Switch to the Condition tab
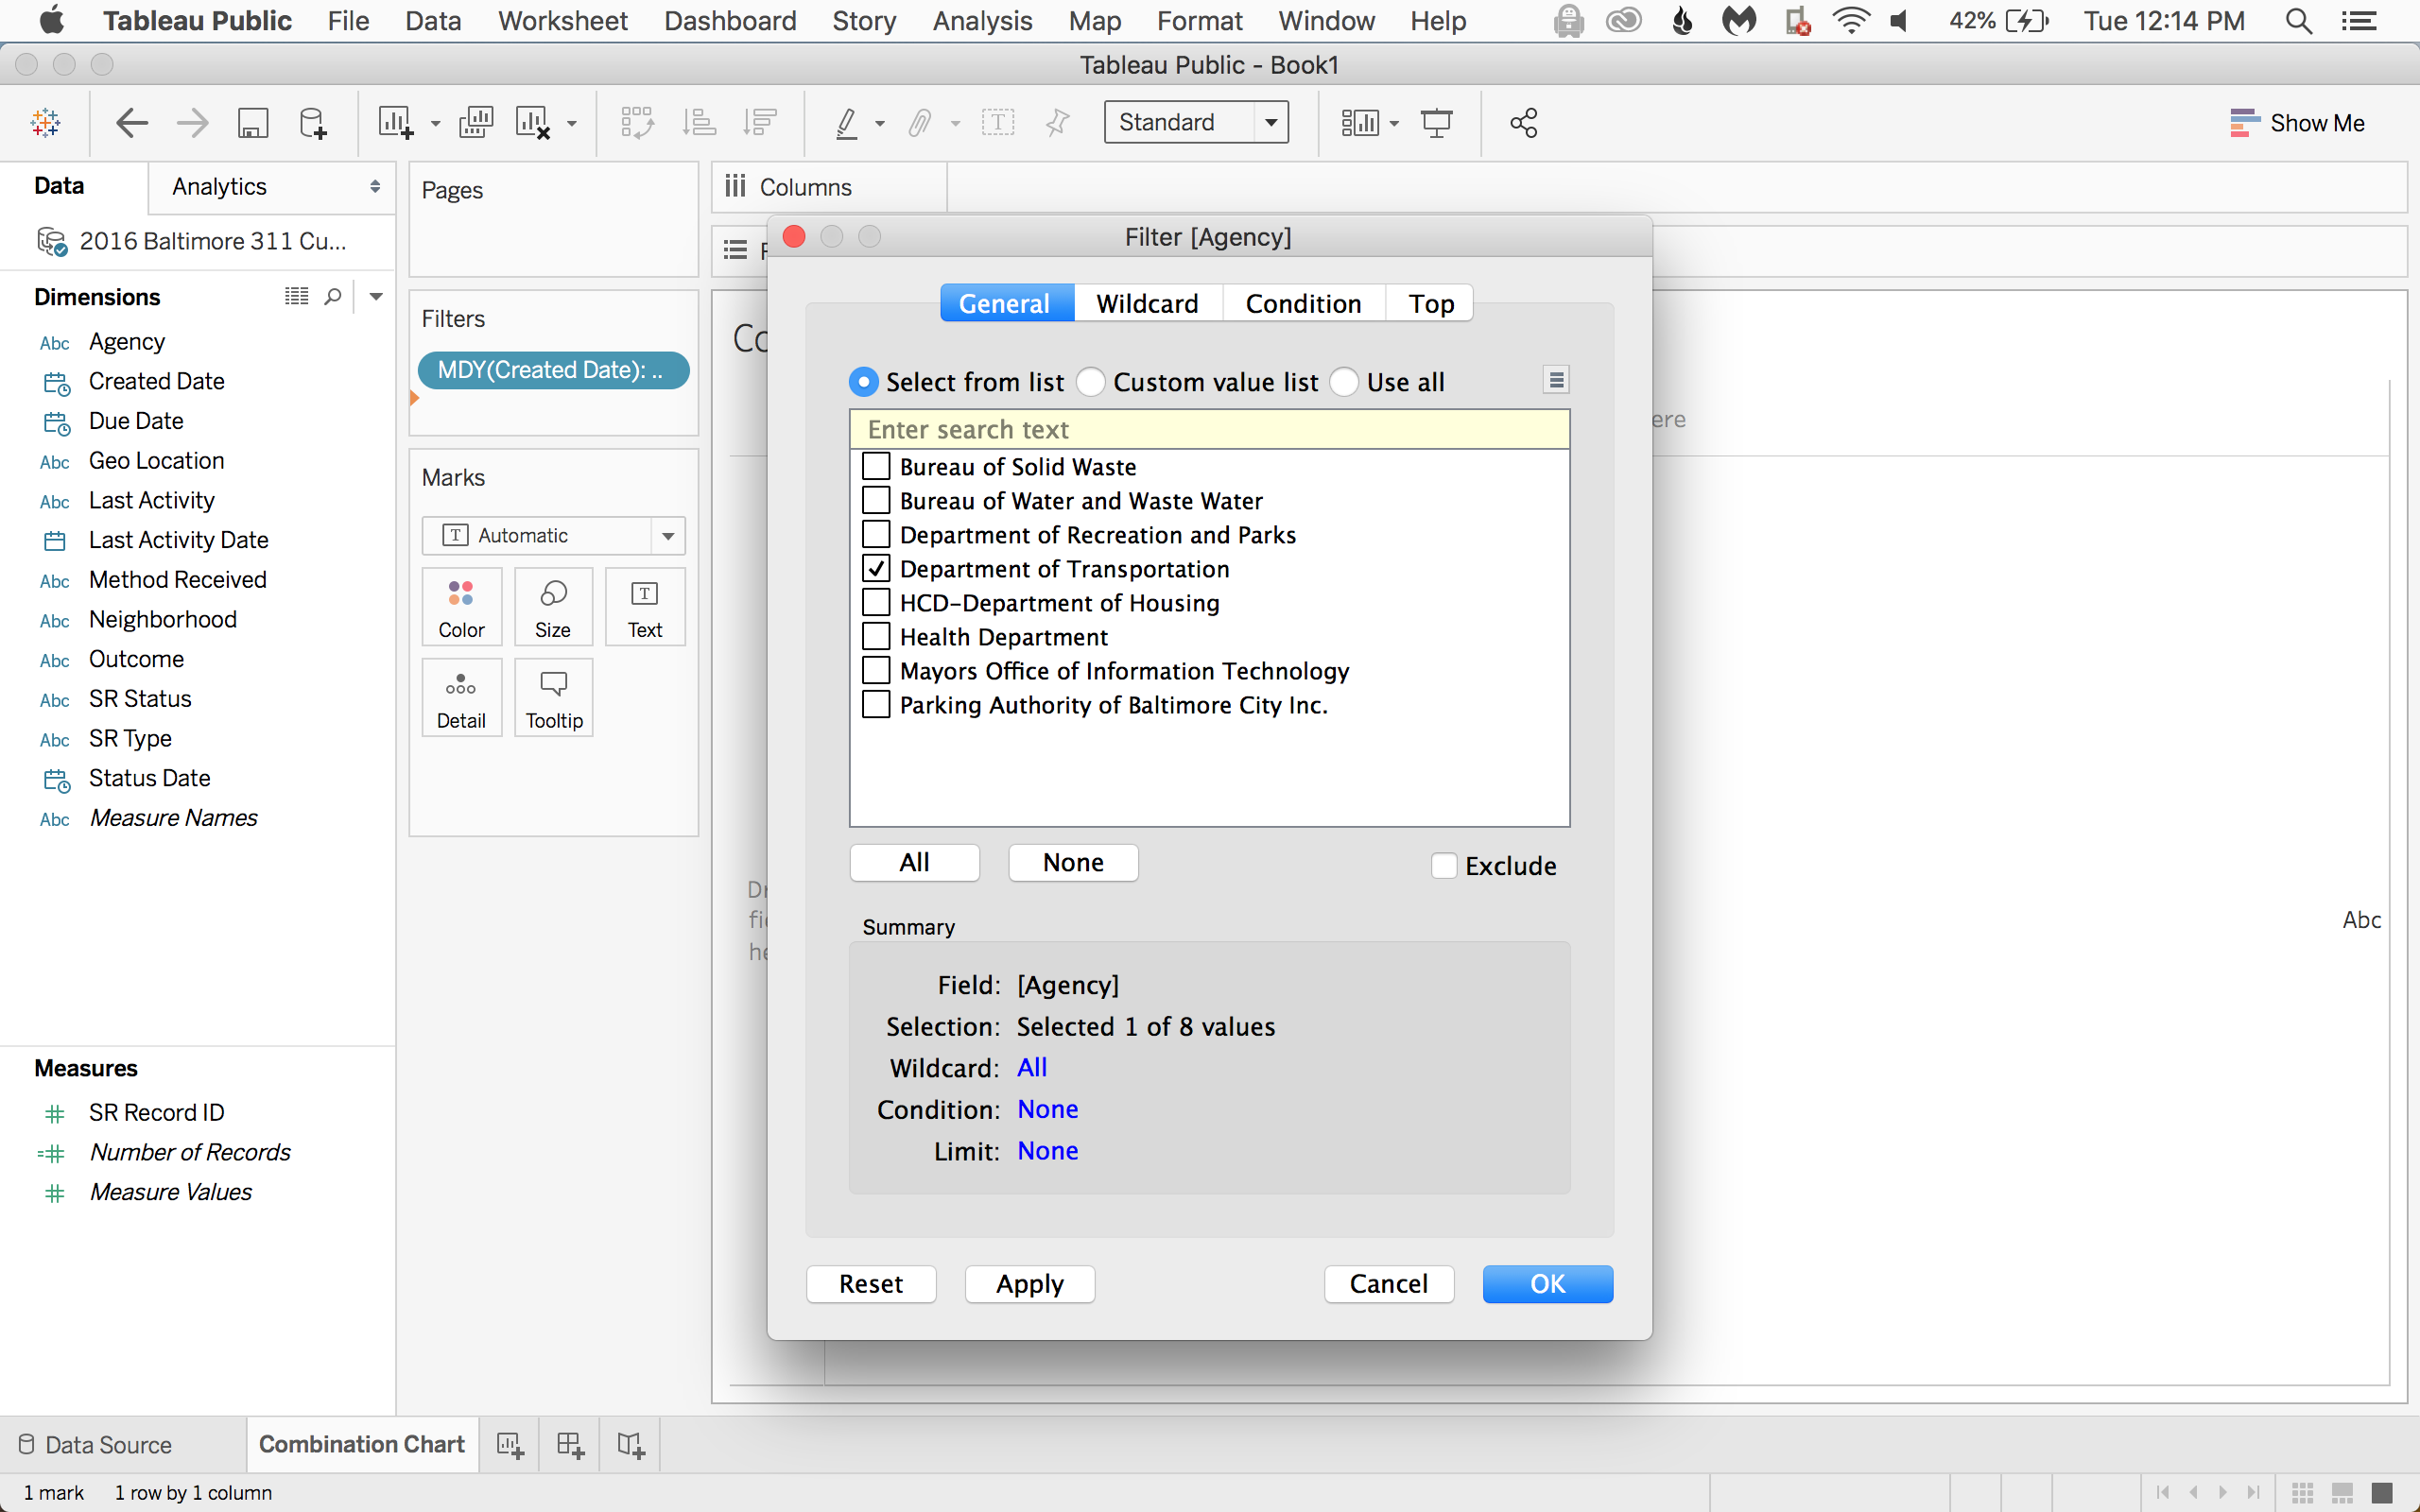 [x=1303, y=303]
